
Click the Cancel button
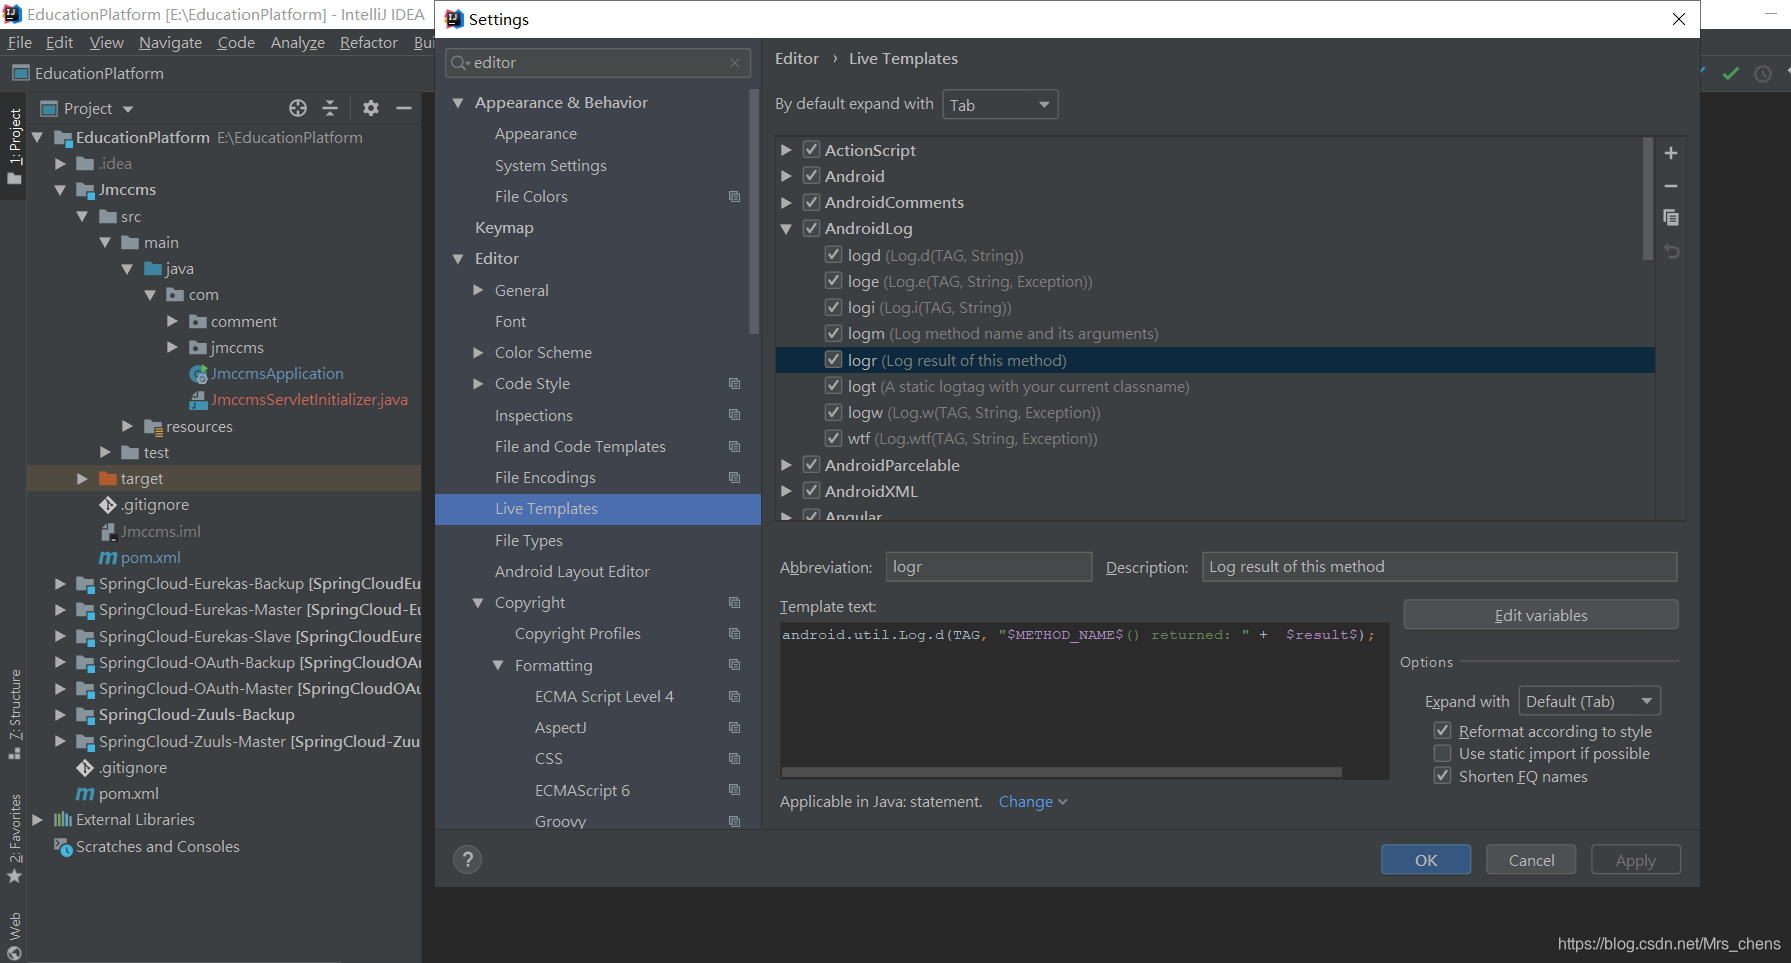[x=1531, y=860]
